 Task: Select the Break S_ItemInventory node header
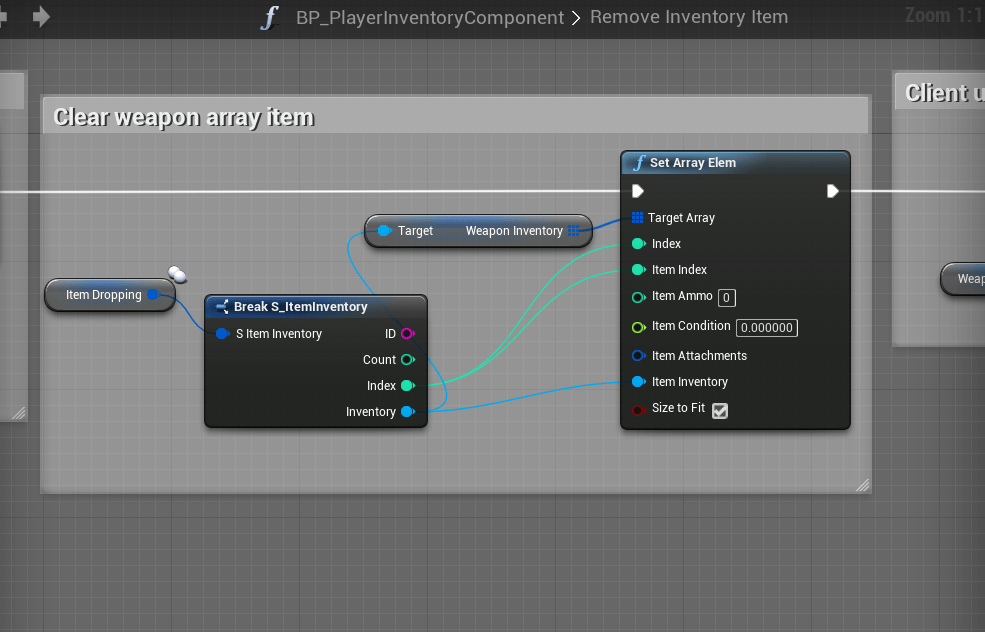[300, 307]
